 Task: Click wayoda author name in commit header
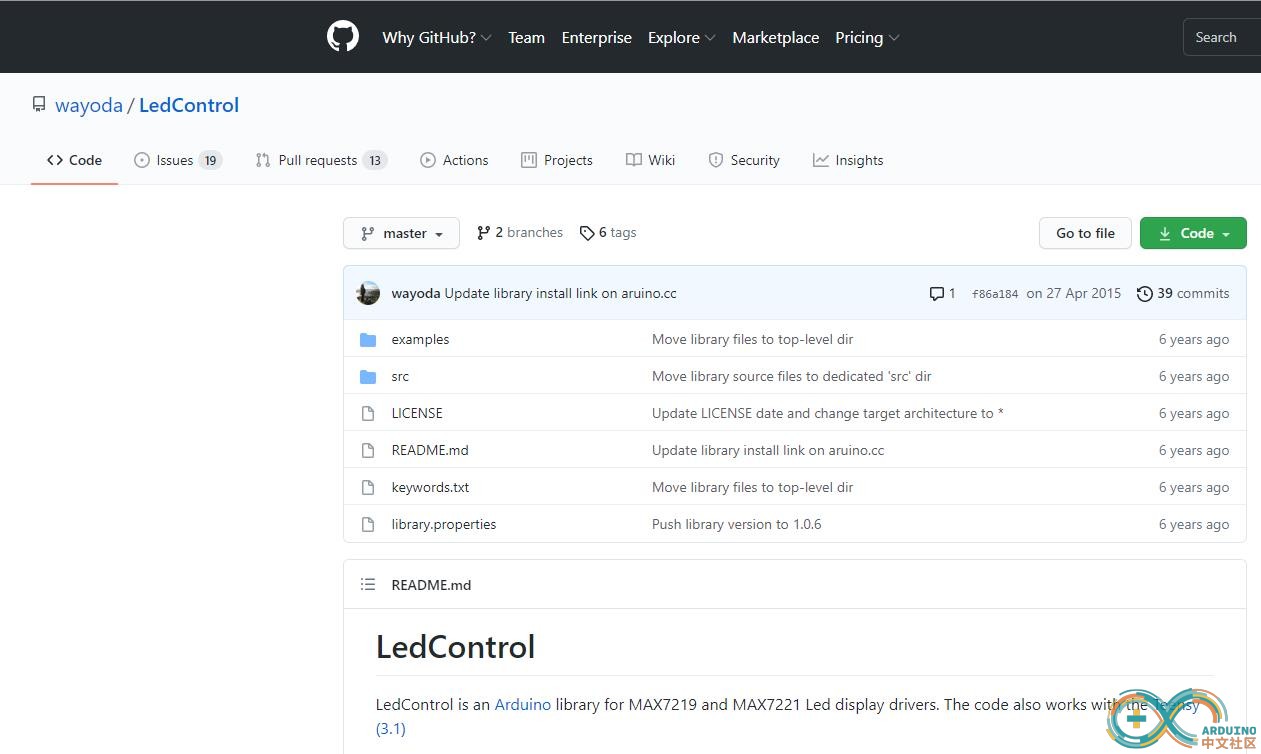coord(416,294)
